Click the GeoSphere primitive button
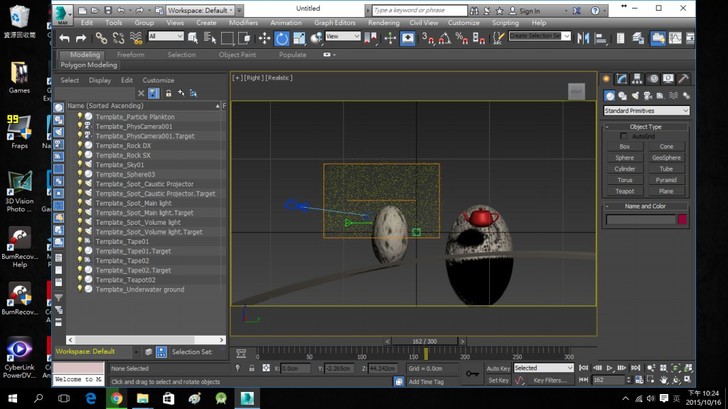 coord(666,157)
